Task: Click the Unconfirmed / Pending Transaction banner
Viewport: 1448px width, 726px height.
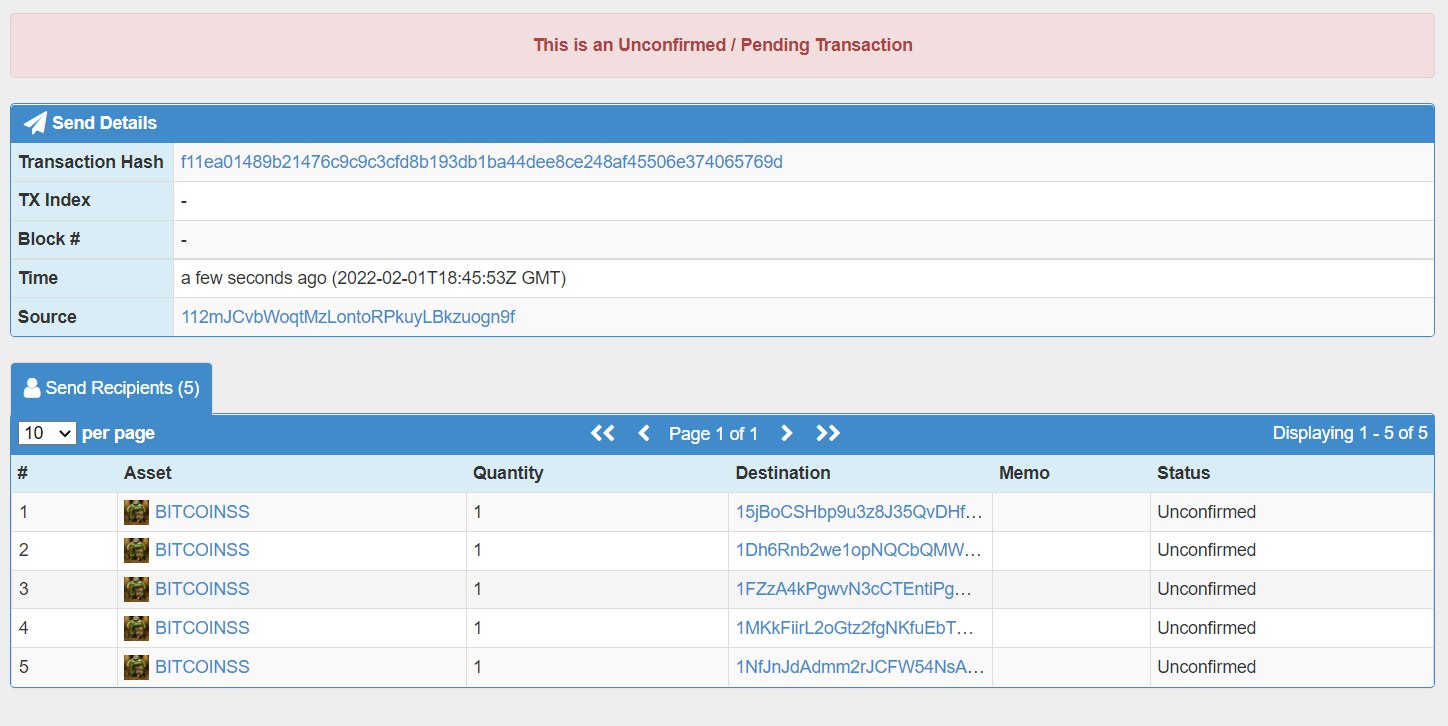Action: tap(723, 45)
